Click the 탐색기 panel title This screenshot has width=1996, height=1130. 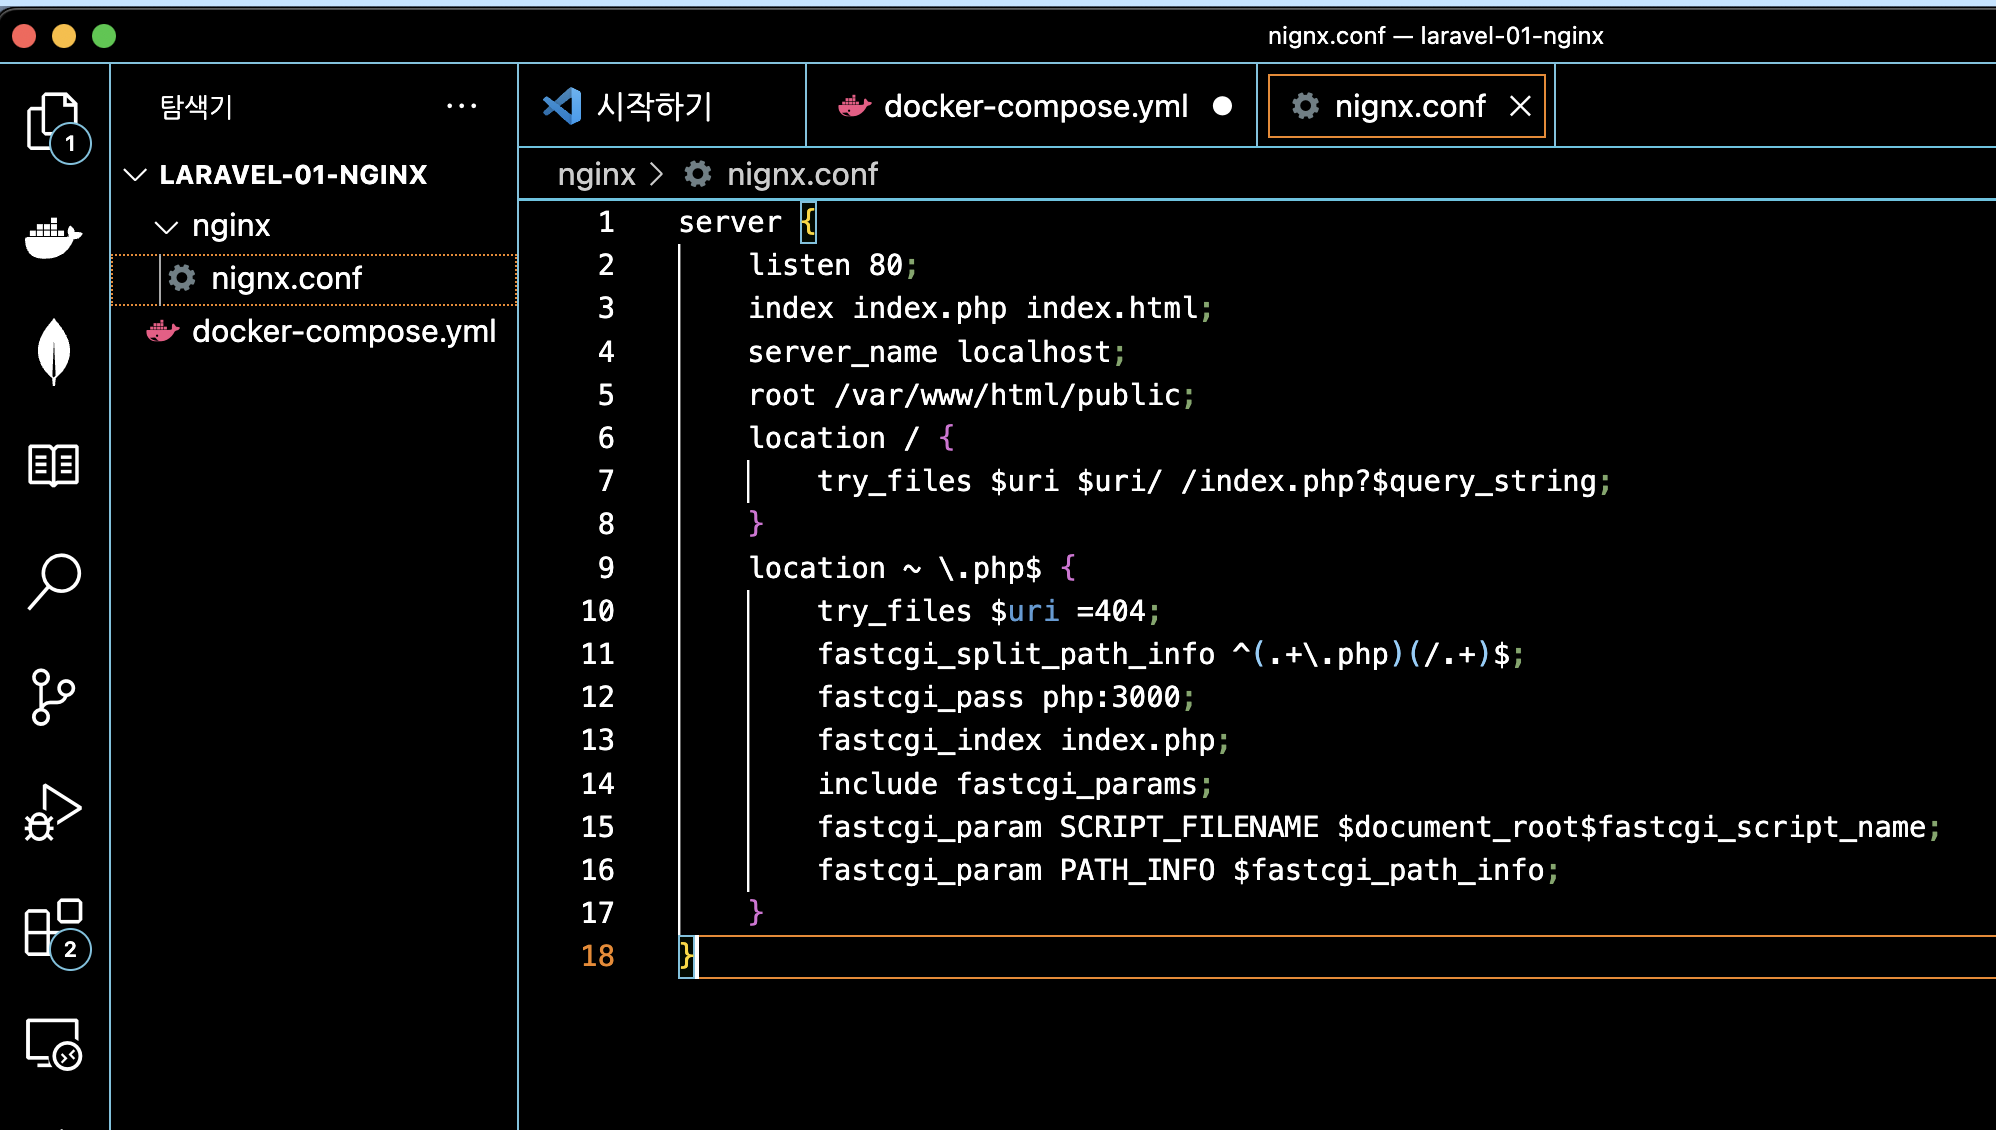[x=196, y=106]
